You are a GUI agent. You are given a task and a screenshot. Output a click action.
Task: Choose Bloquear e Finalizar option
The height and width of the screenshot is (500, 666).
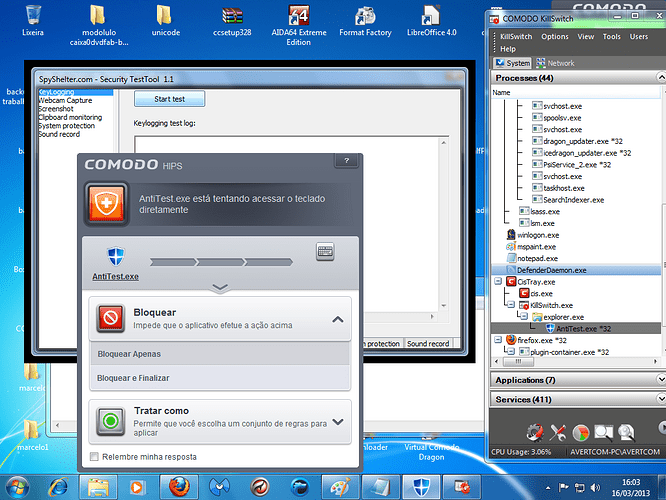tap(220, 378)
